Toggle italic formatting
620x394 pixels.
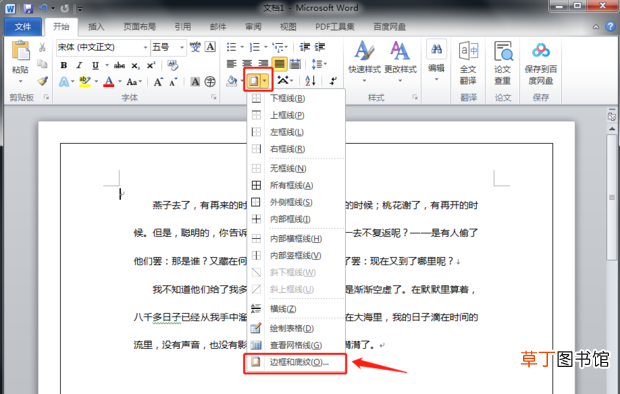click(x=79, y=65)
